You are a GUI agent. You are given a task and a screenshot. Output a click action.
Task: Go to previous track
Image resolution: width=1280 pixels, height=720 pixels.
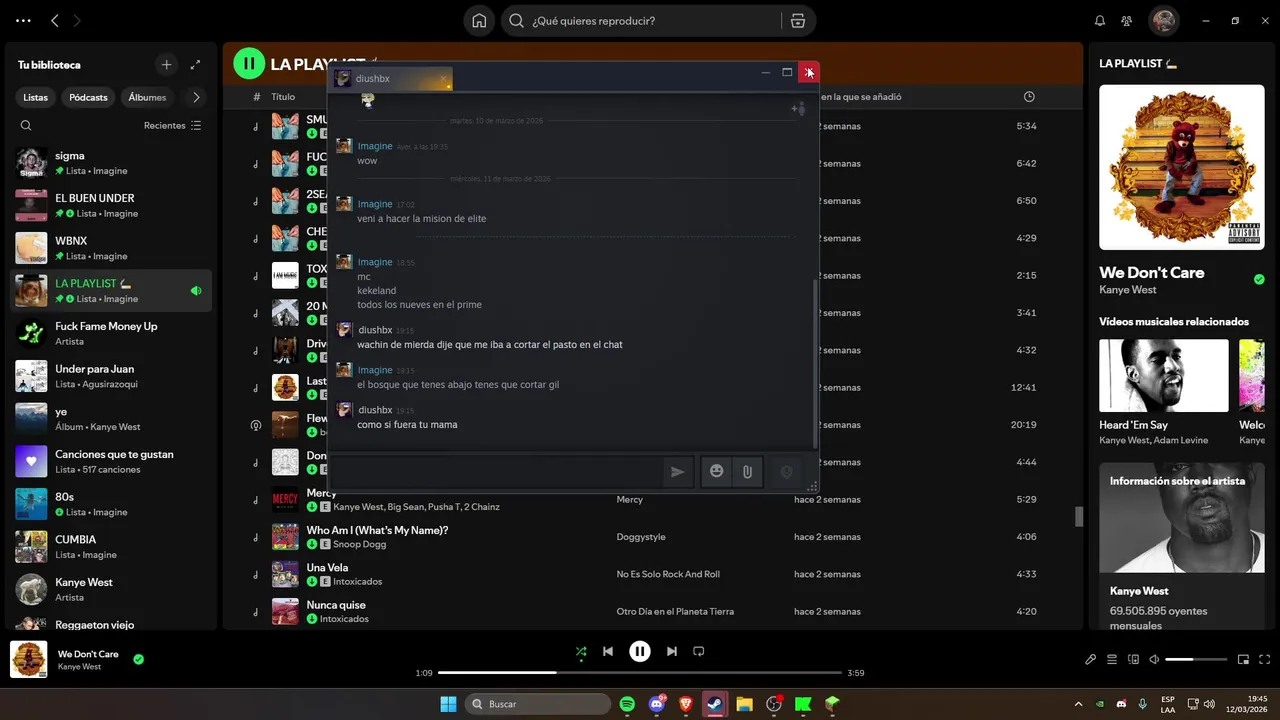(x=608, y=651)
